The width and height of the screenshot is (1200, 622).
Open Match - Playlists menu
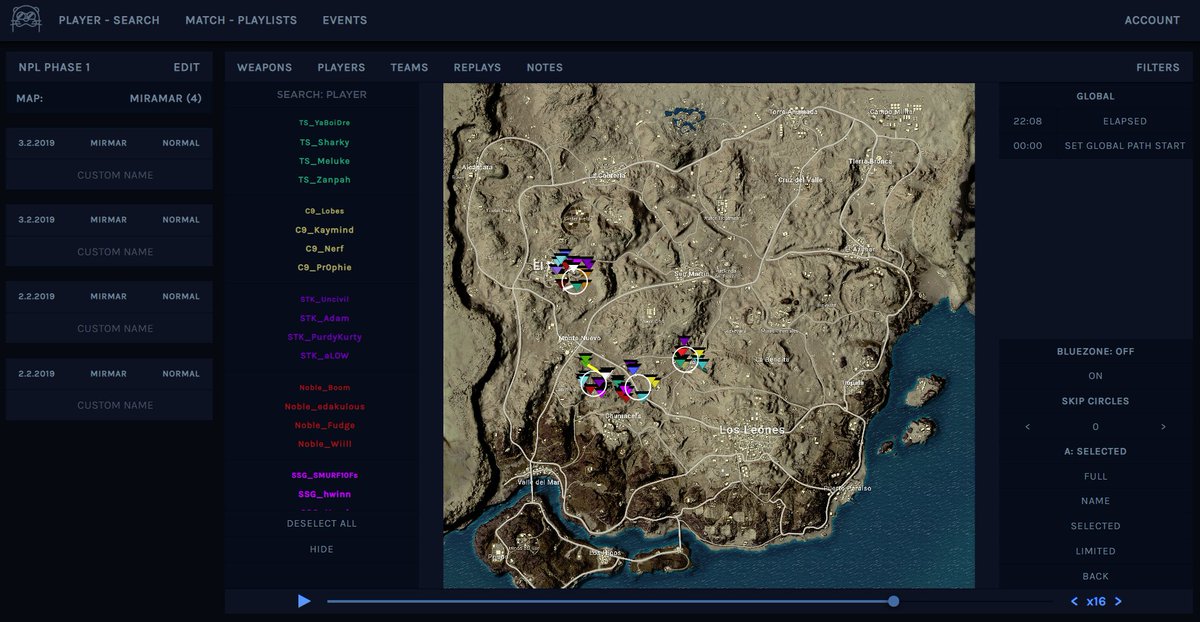click(x=241, y=20)
